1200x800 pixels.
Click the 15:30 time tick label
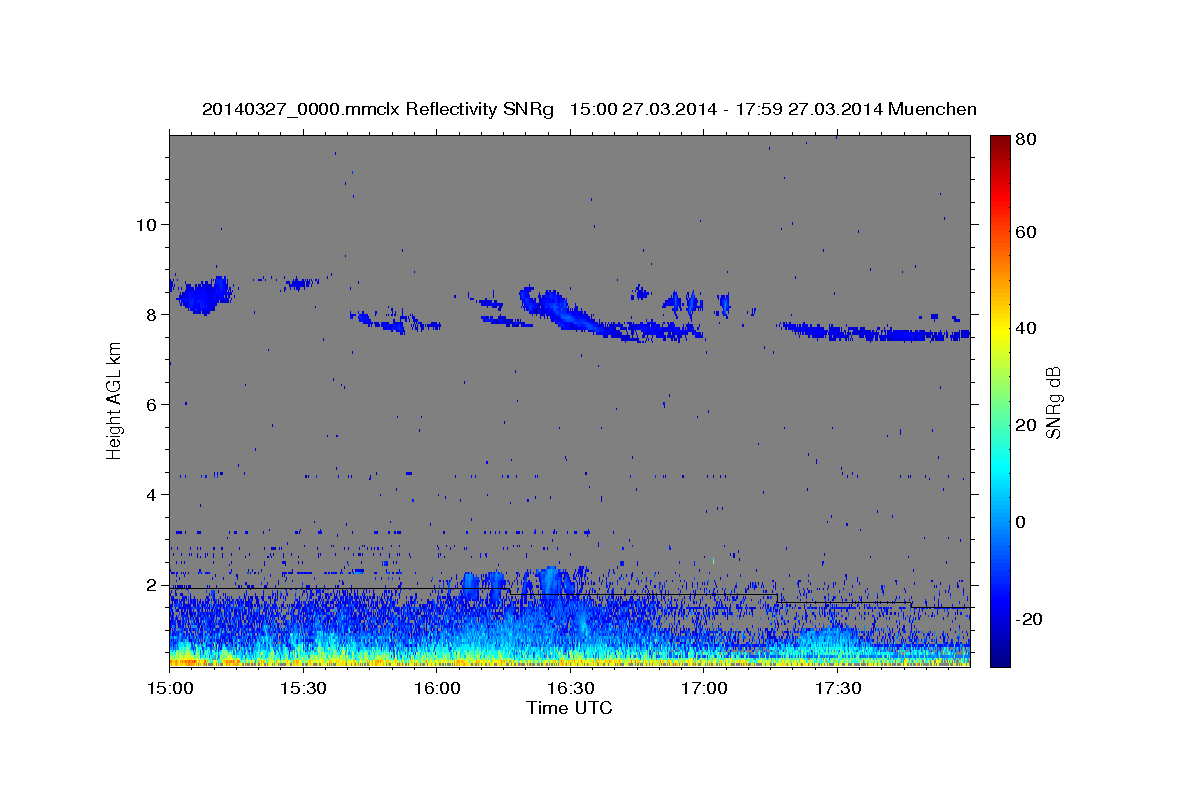[303, 689]
